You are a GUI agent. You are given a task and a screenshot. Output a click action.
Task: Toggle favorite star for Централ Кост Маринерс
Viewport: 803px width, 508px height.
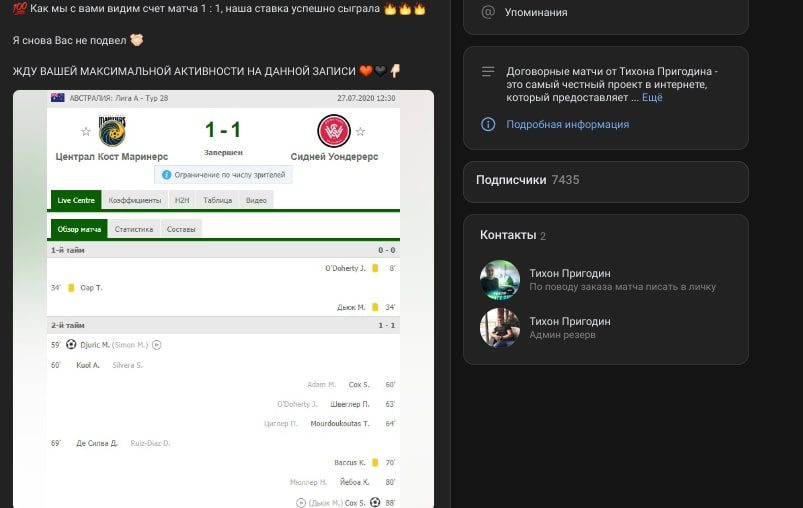85,132
